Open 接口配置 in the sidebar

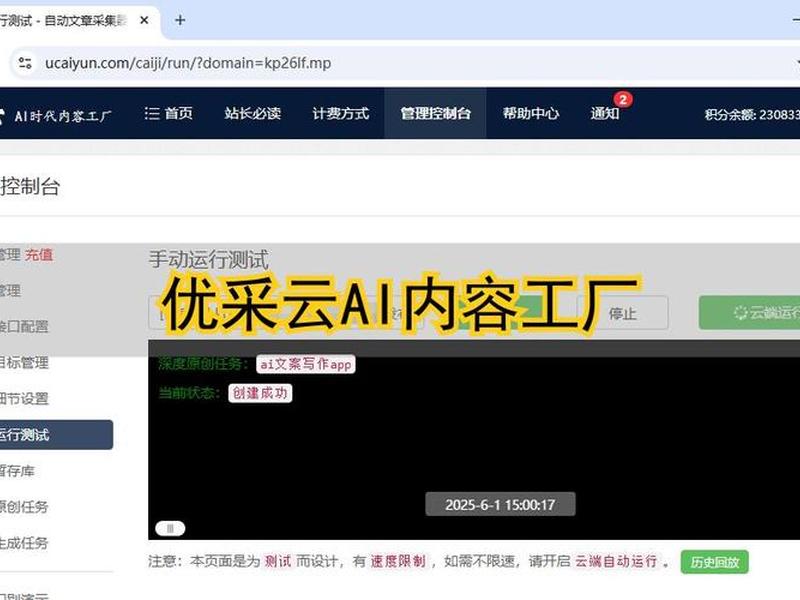click(24, 327)
